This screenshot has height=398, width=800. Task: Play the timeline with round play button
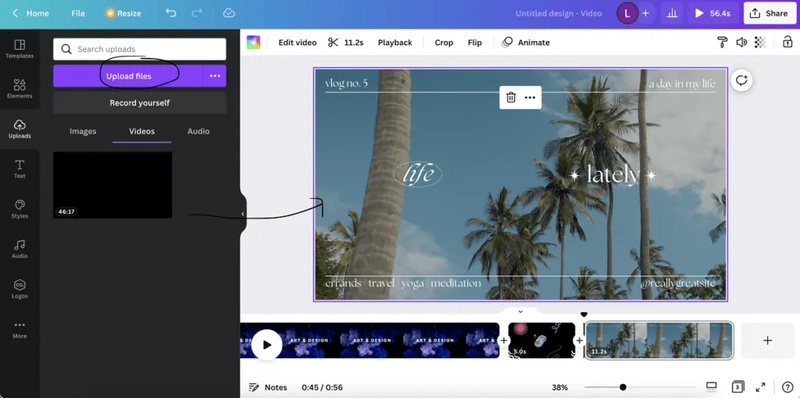click(267, 345)
